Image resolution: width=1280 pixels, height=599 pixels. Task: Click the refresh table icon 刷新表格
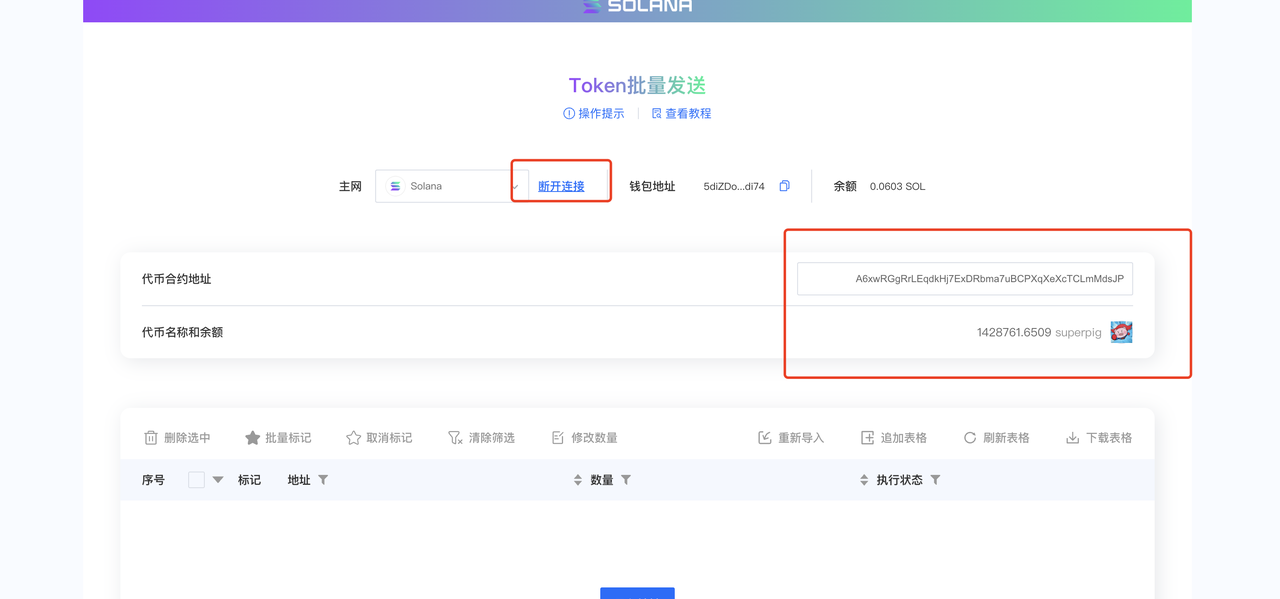970,438
